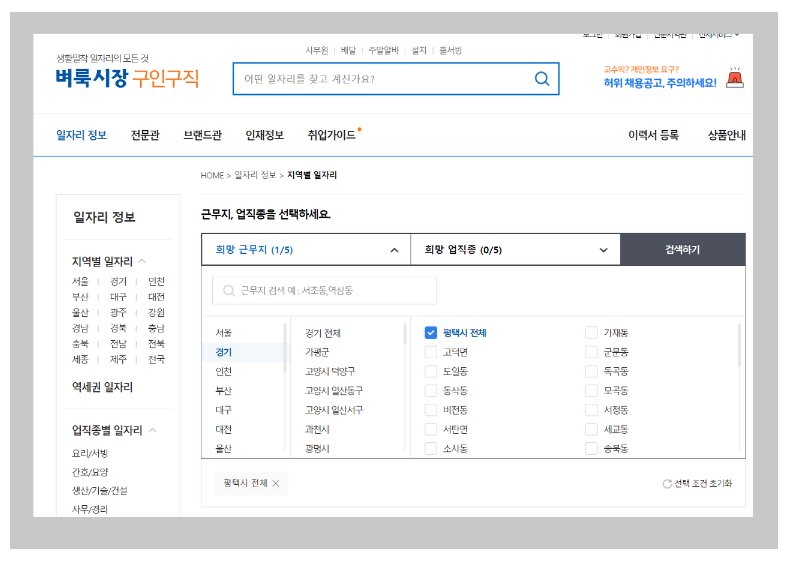The width and height of the screenshot is (793, 561).
Task: Check the 비전동 checkbox
Action: (431, 410)
